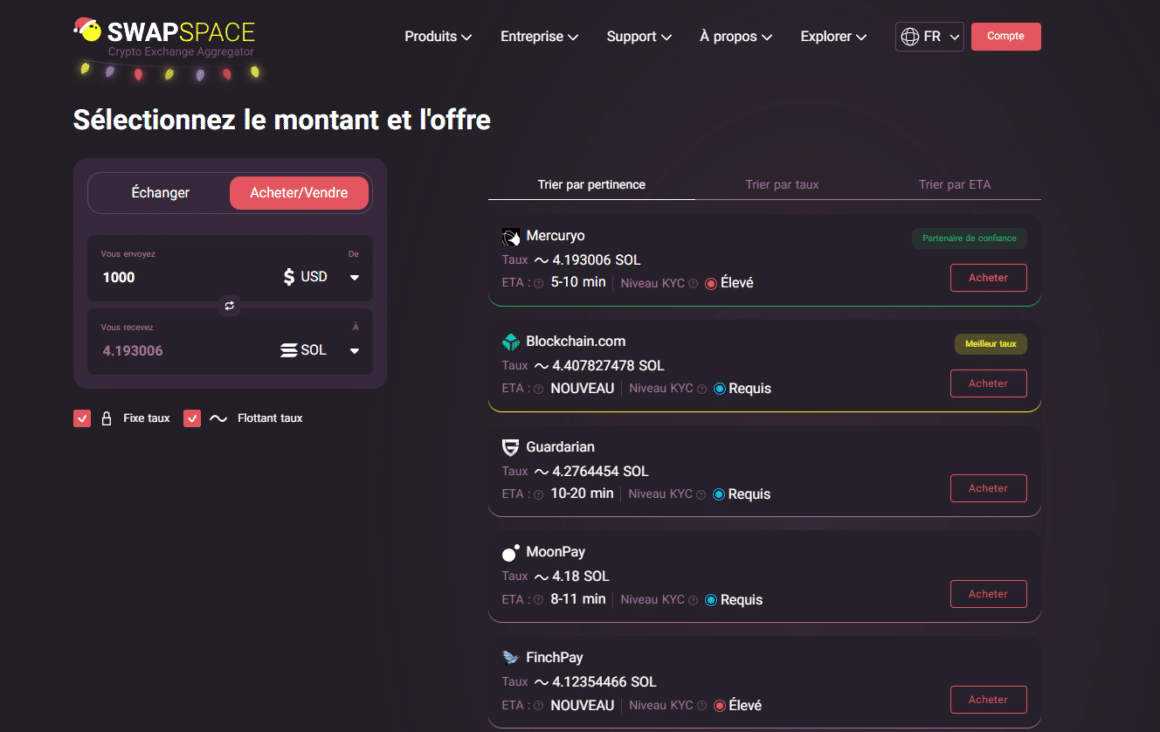The width and height of the screenshot is (1160, 732).
Task: Click the FinchPay bird icon
Action: (x=511, y=658)
